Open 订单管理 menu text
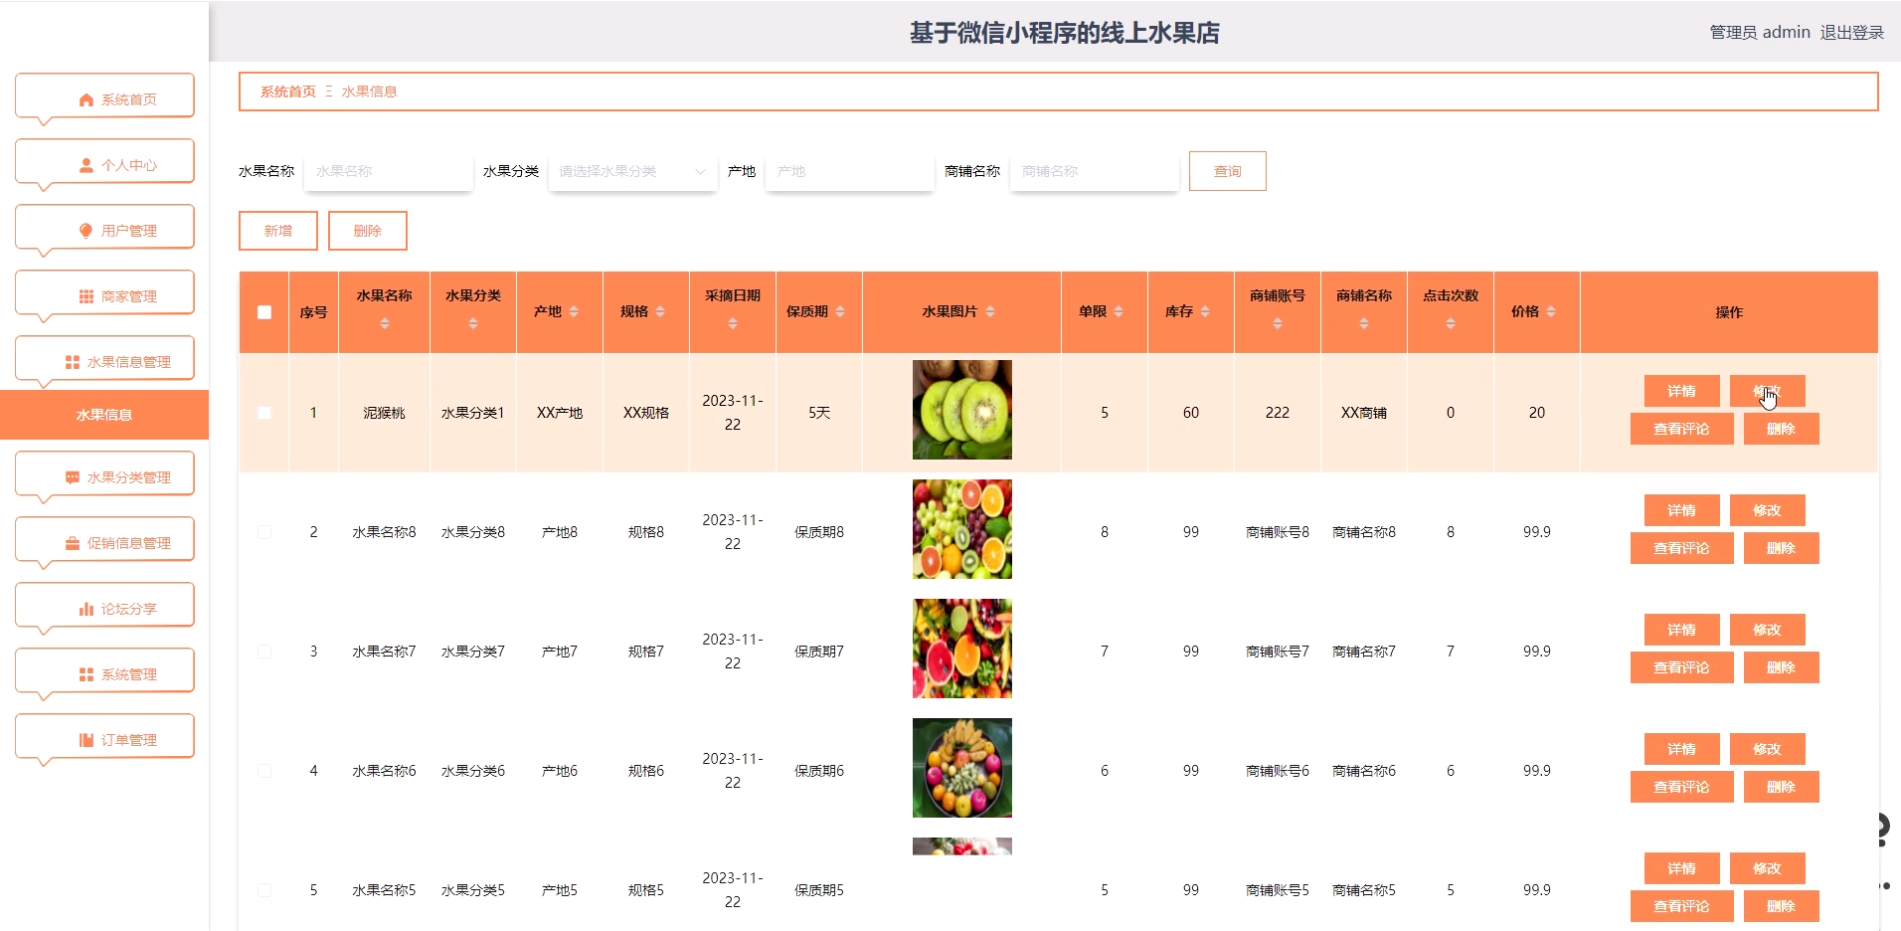Screen dimensions: 1901x931 [x=129, y=740]
